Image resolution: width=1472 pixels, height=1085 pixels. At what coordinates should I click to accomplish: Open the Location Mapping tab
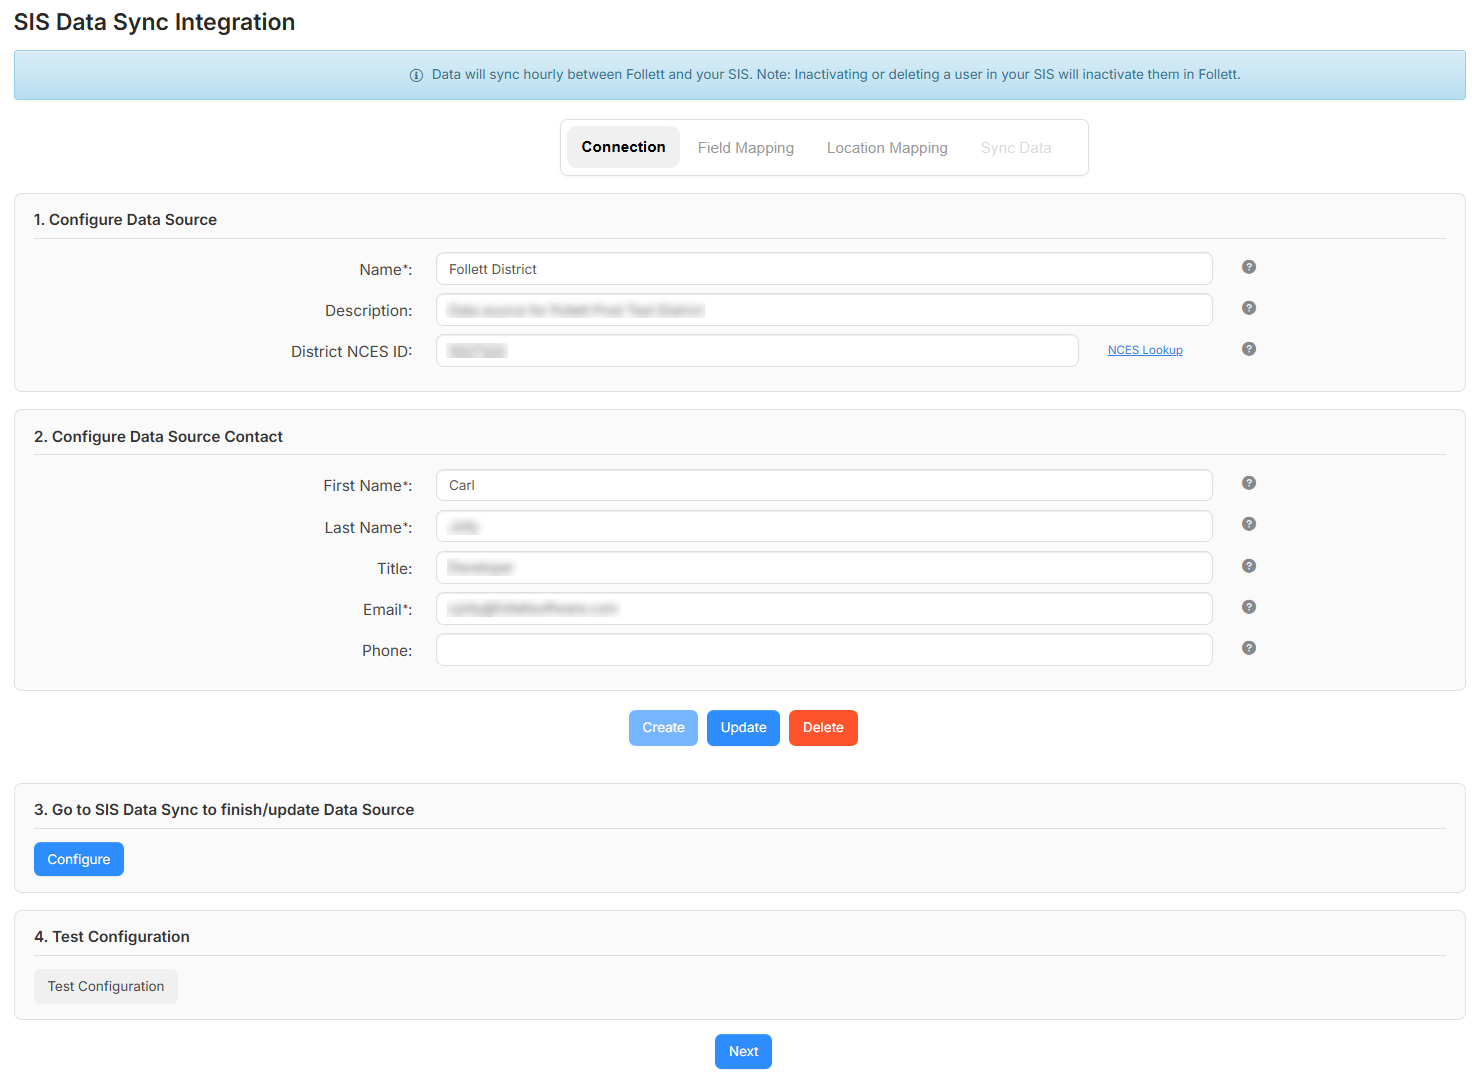click(x=887, y=148)
